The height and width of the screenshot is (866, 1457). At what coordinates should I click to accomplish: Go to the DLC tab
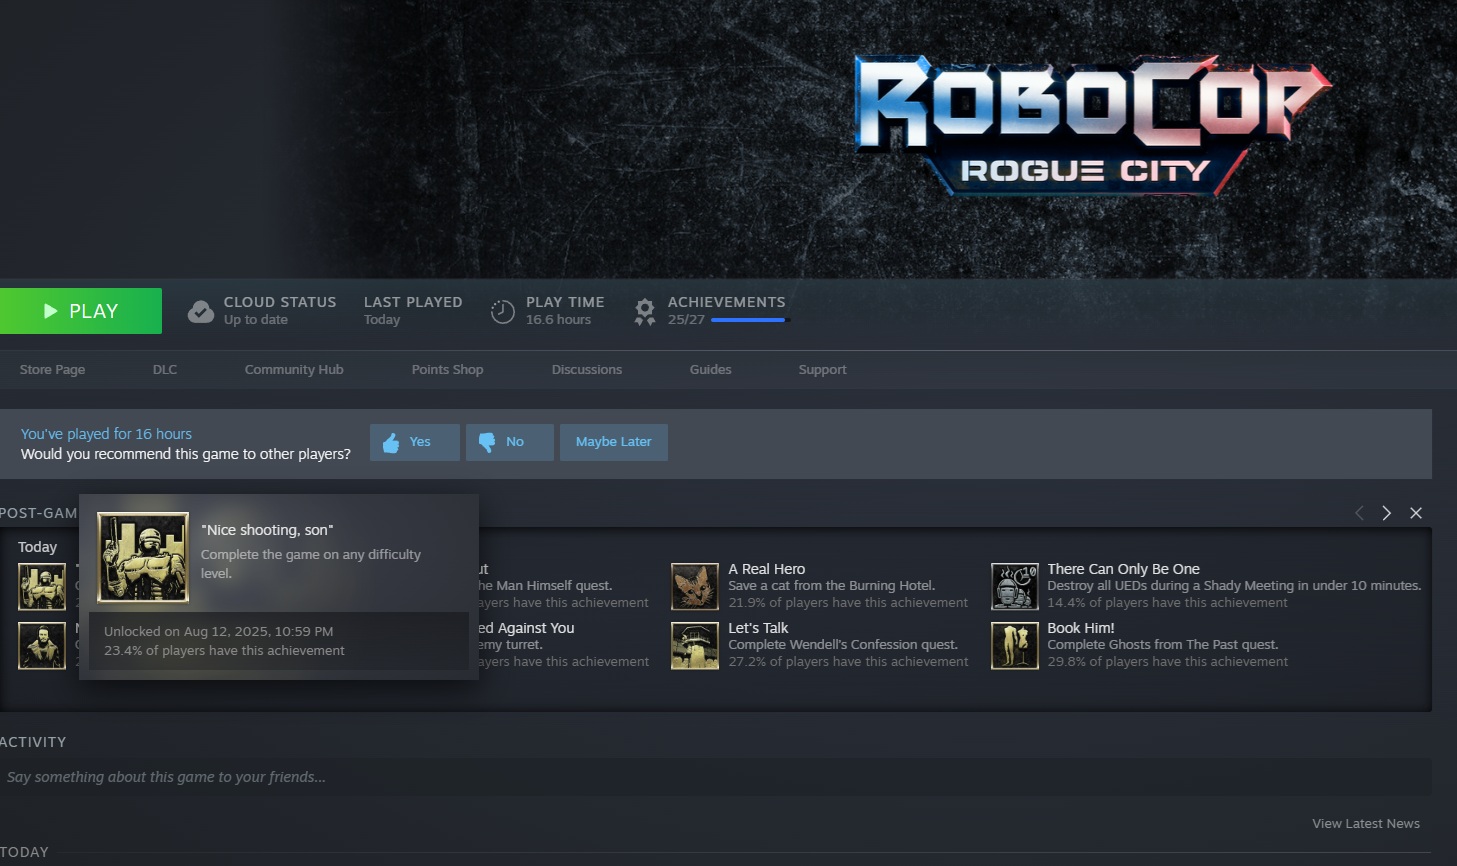click(x=165, y=370)
